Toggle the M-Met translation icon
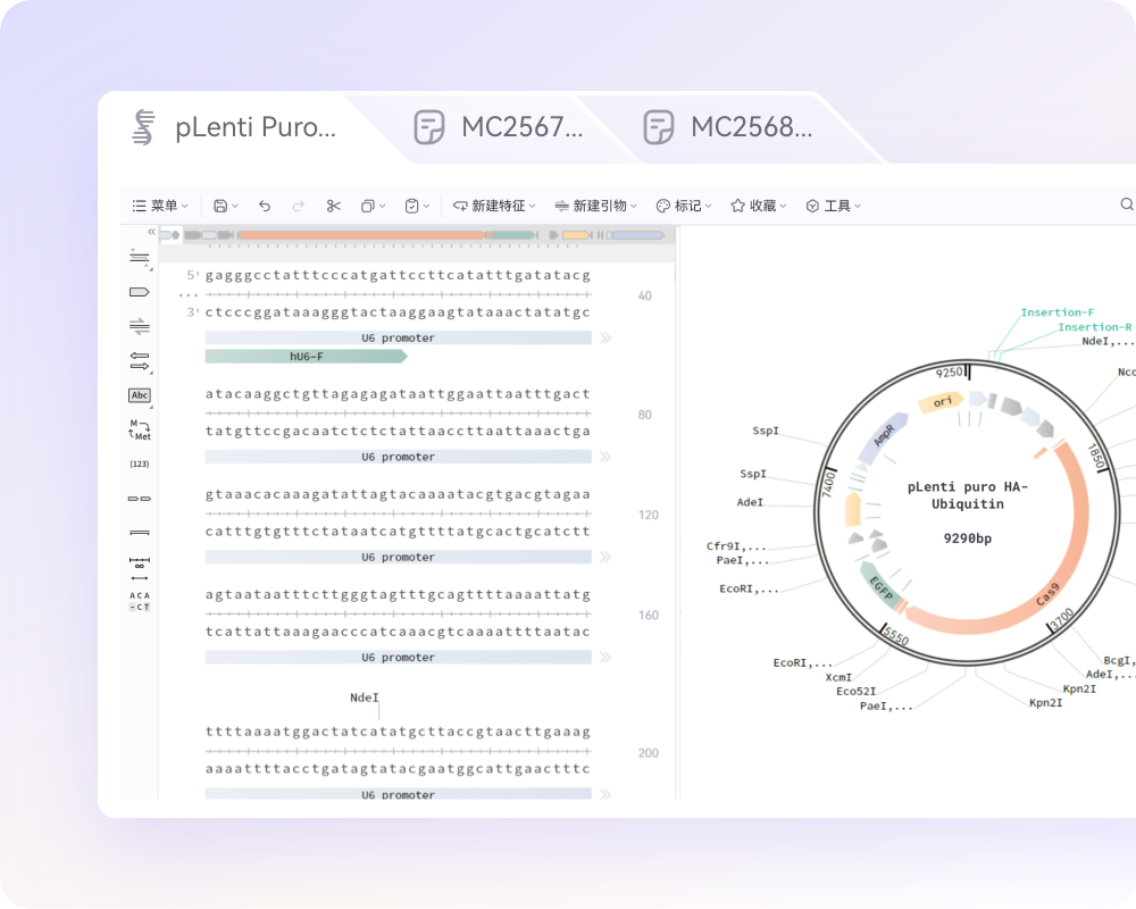This screenshot has height=909, width=1136. pos(140,430)
